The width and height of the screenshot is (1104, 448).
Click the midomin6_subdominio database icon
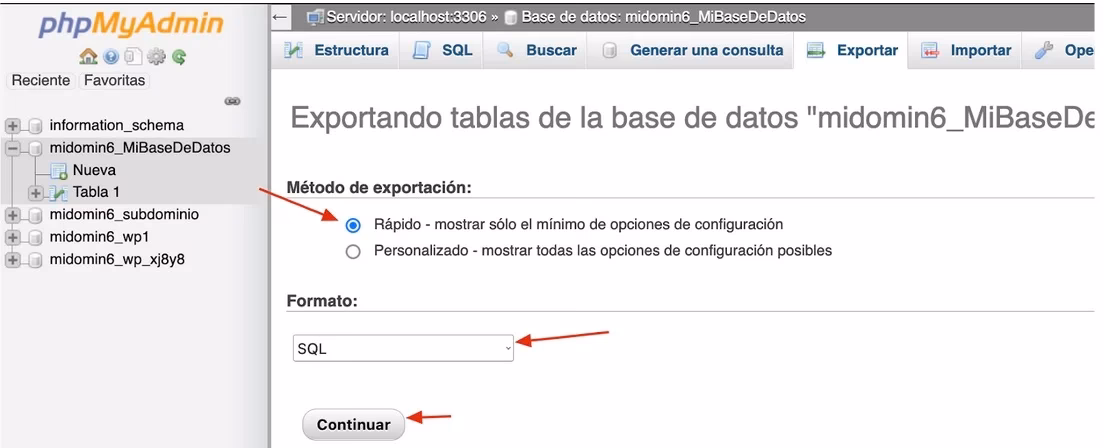point(35,215)
